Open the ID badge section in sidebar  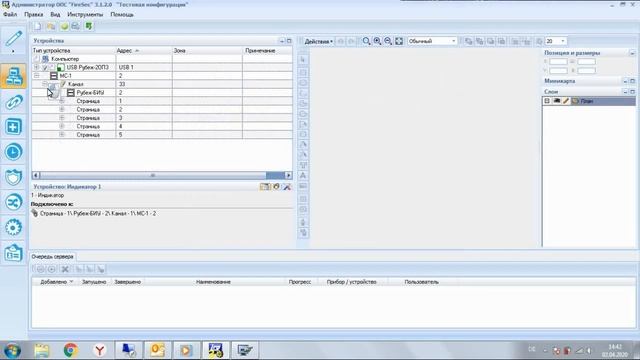[13, 253]
